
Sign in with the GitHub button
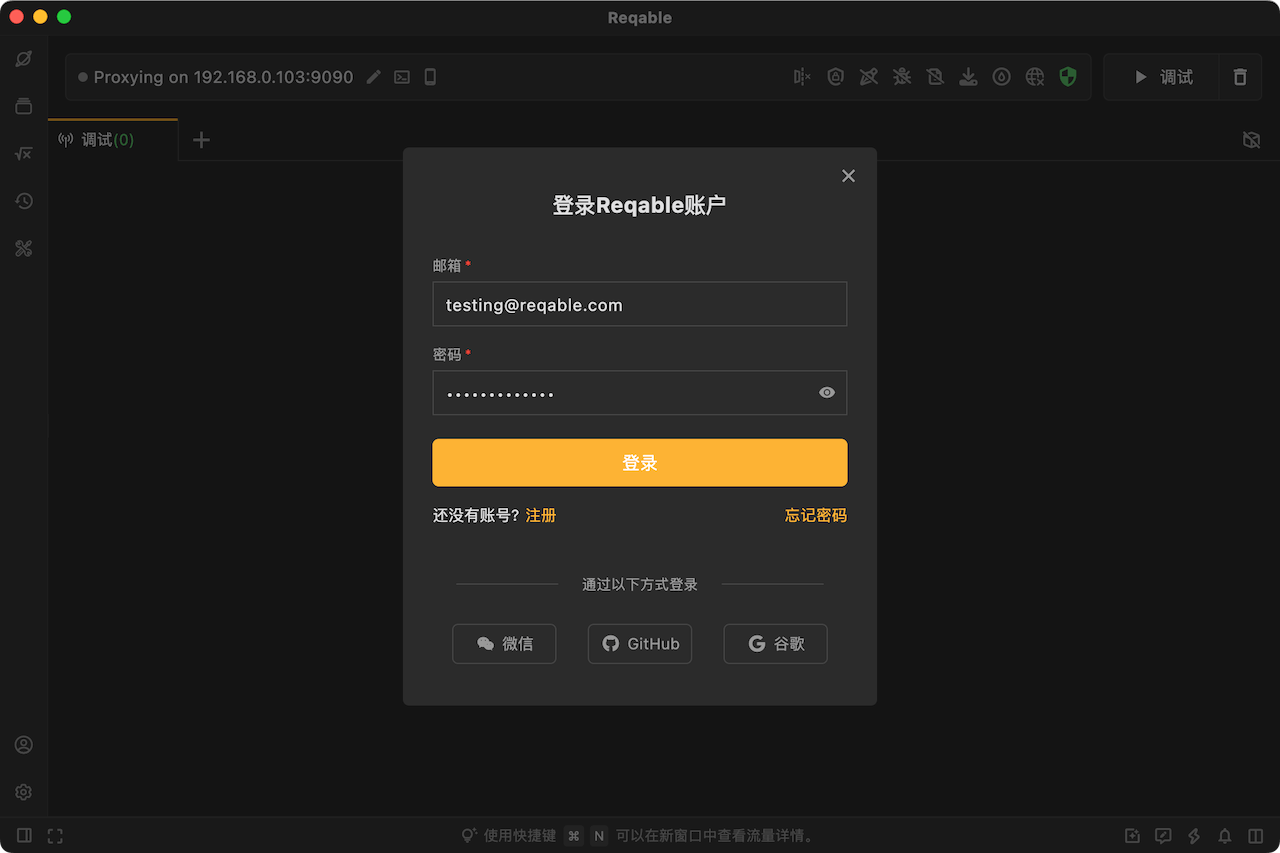pyautogui.click(x=640, y=644)
